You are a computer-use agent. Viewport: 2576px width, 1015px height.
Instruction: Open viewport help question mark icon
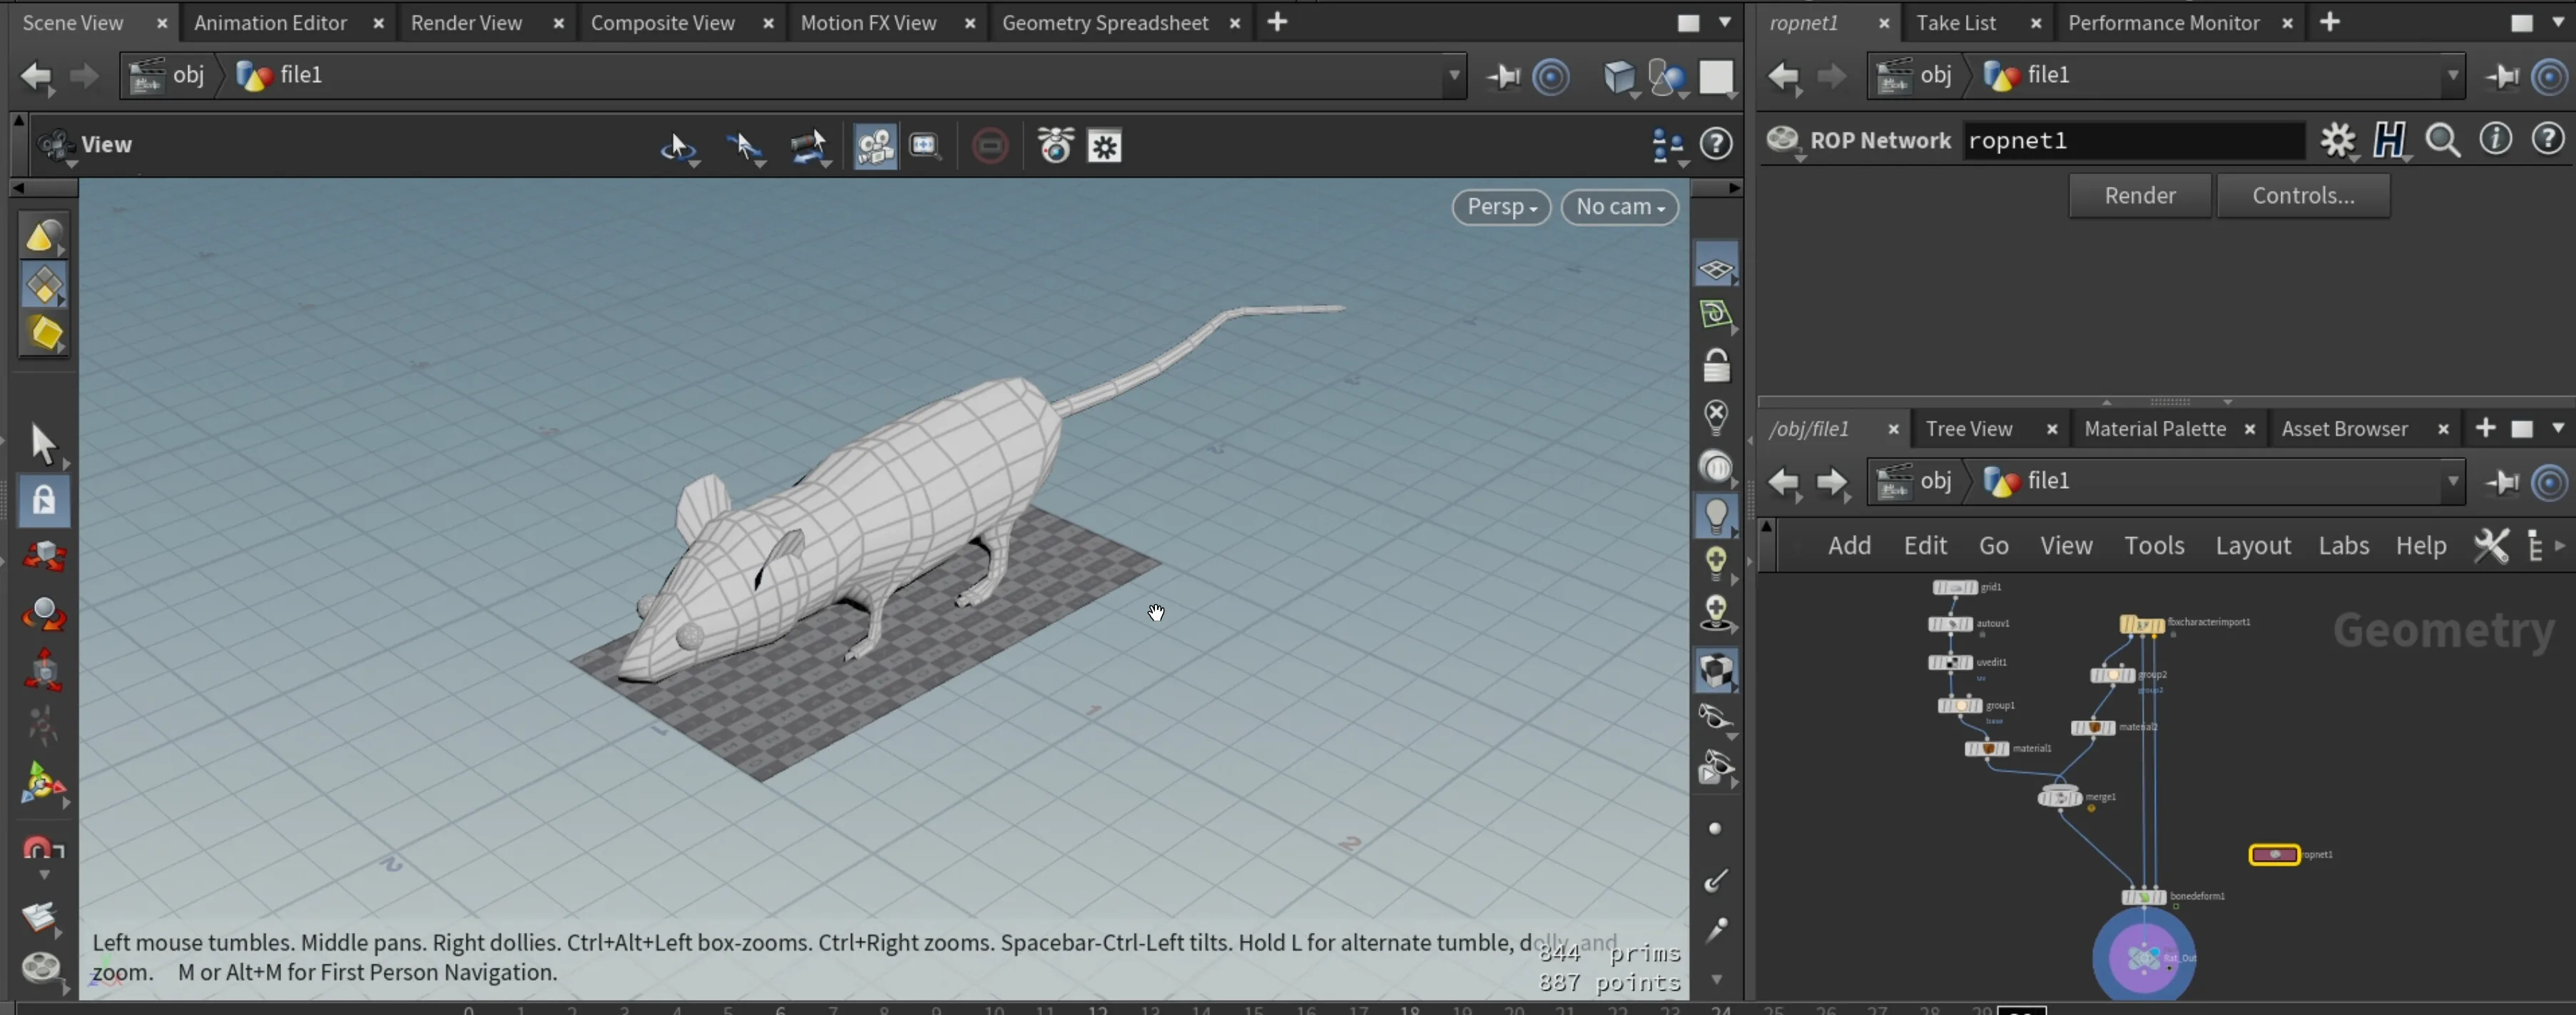pyautogui.click(x=1716, y=144)
